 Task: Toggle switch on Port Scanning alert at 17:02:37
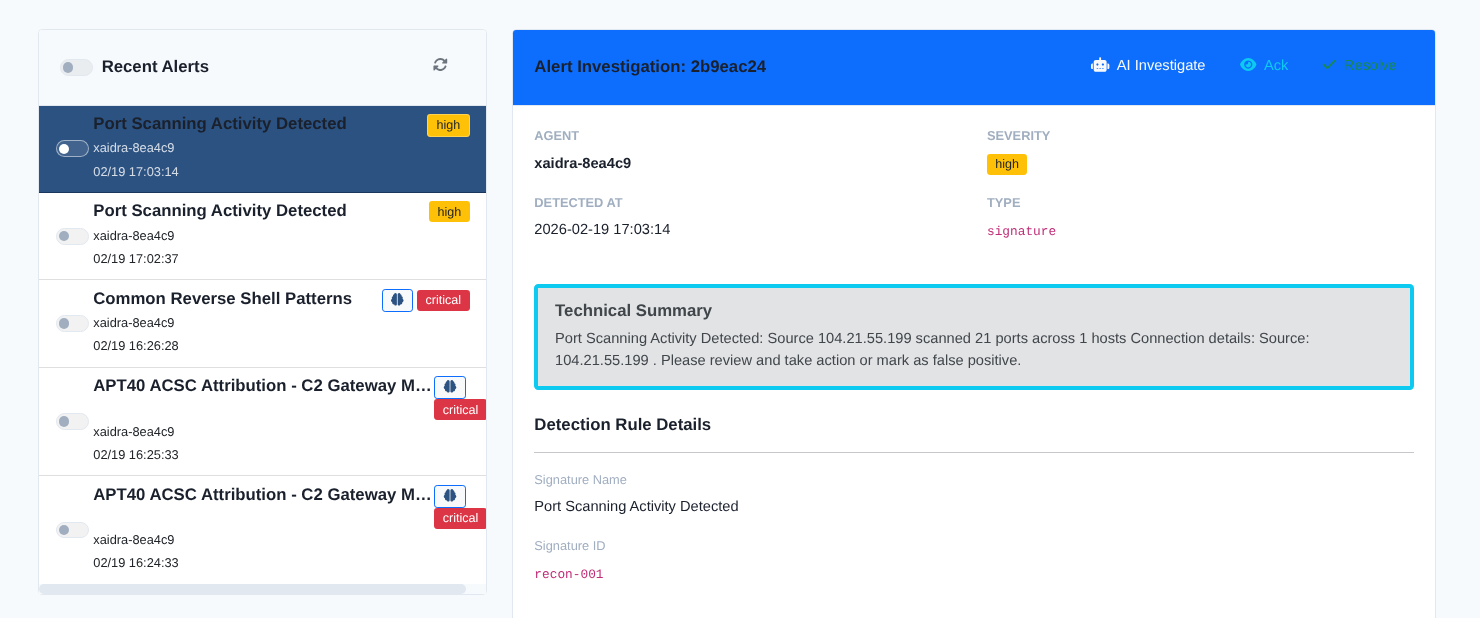click(72, 236)
